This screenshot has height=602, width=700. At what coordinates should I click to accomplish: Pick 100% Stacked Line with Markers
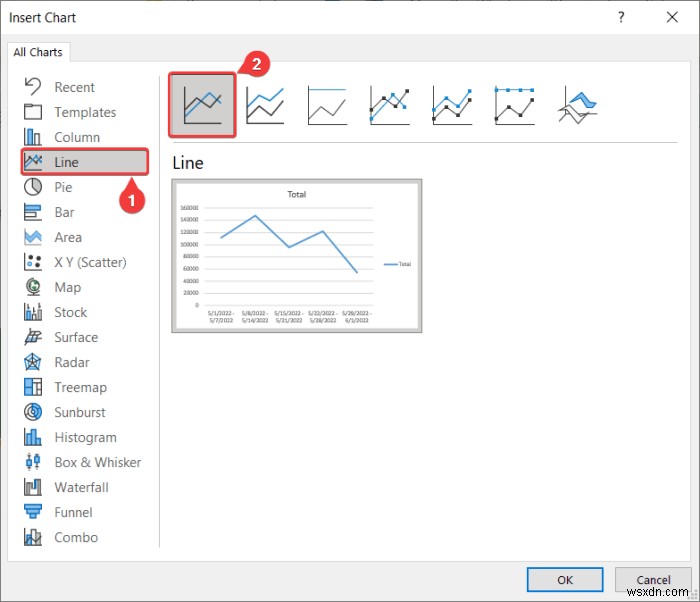click(515, 105)
